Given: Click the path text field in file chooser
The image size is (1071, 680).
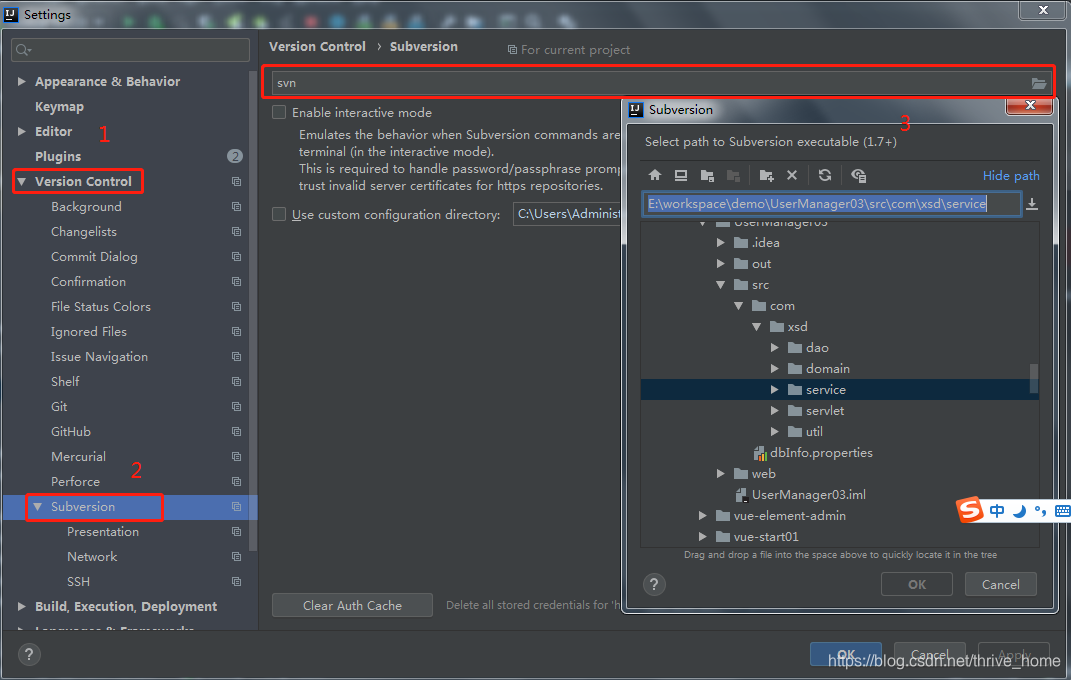Looking at the screenshot, I should click(x=831, y=203).
